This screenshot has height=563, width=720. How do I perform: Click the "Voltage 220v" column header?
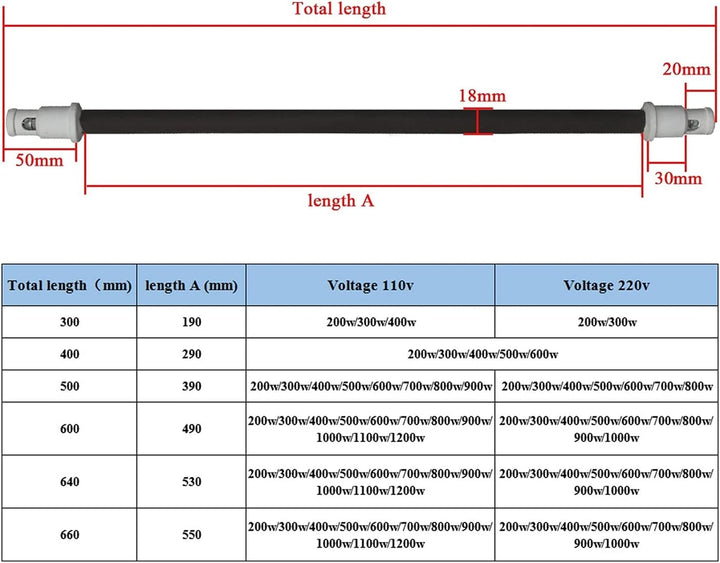(x=606, y=285)
